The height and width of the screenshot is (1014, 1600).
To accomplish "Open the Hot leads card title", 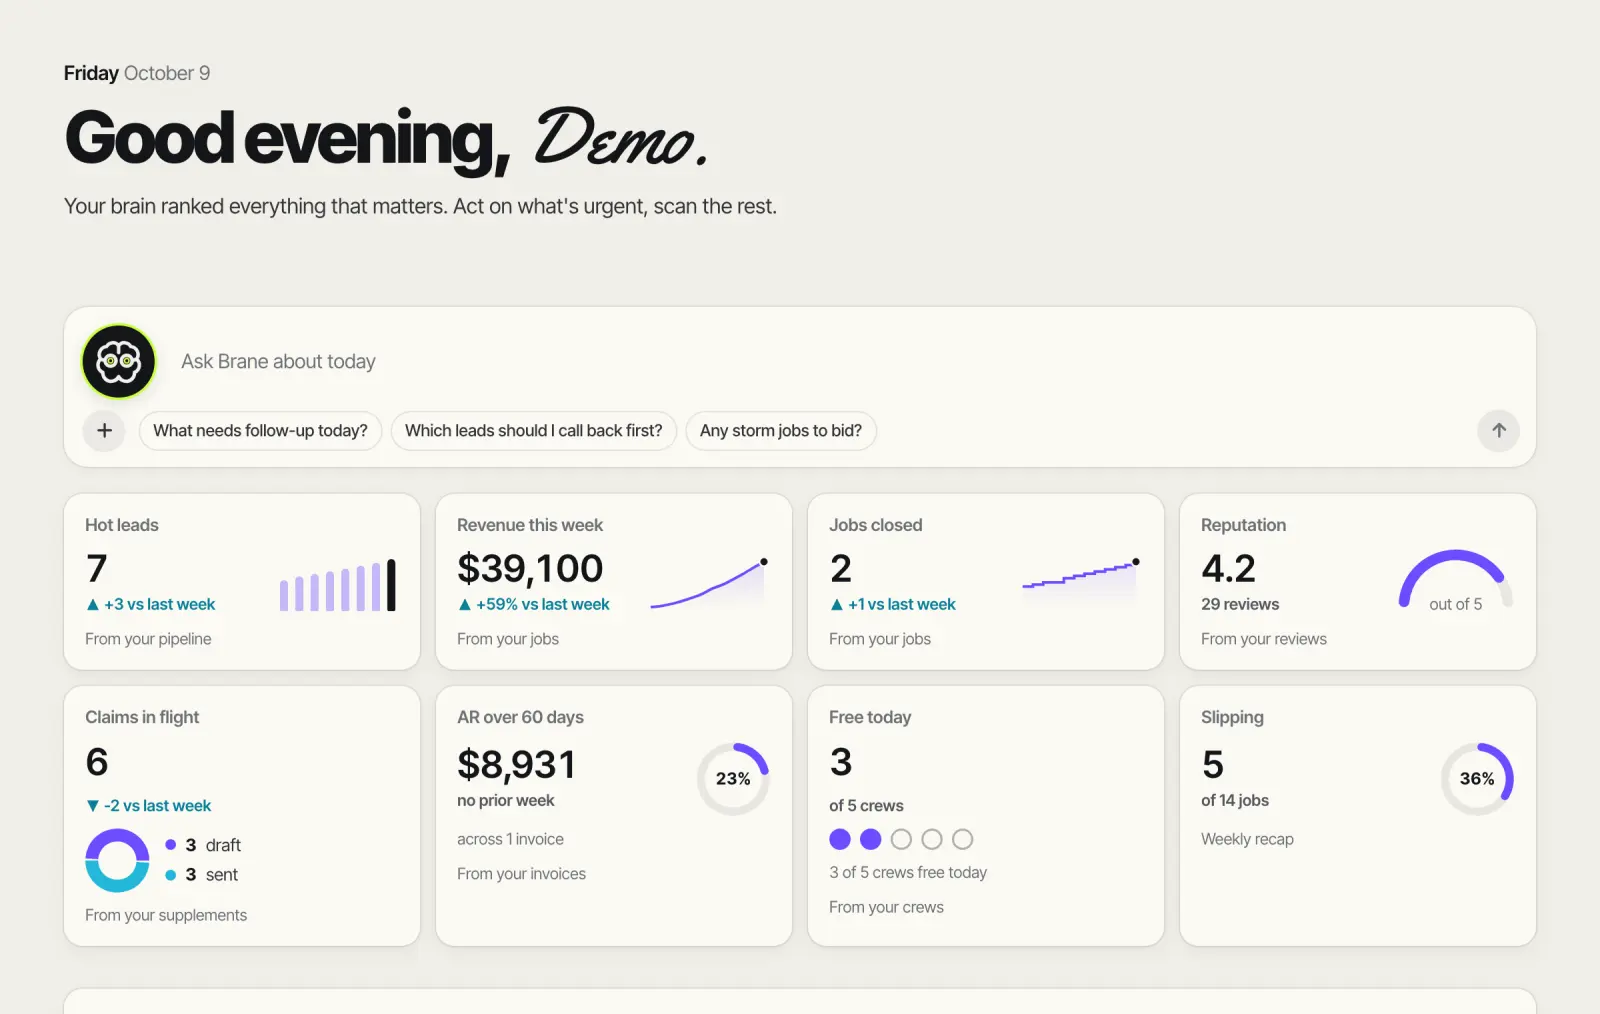I will click(x=122, y=525).
